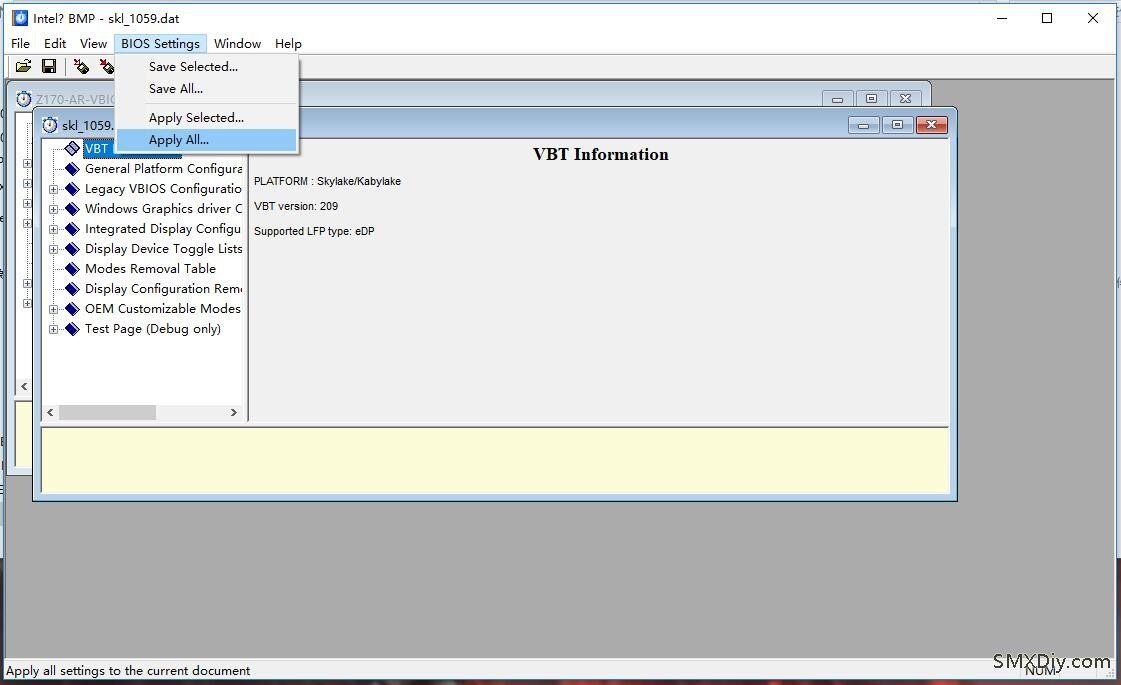Select Integrated Display Configuration tree item
Image resolution: width=1121 pixels, height=685 pixels.
coord(163,229)
